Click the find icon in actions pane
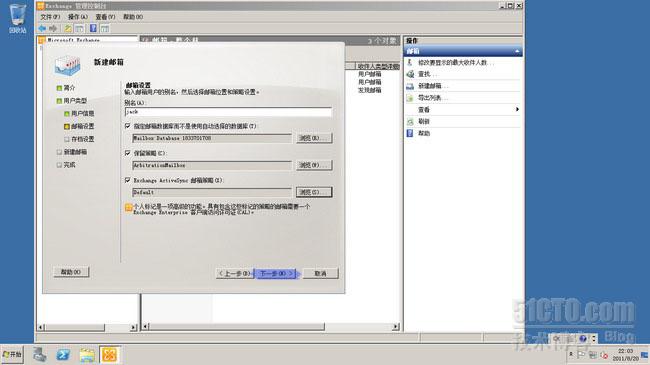The image size is (650, 365). pyautogui.click(x=410, y=74)
